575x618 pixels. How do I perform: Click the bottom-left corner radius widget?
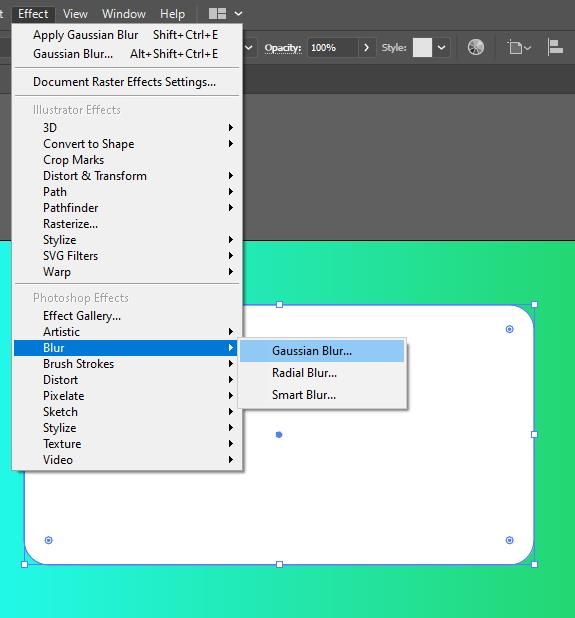click(x=48, y=540)
